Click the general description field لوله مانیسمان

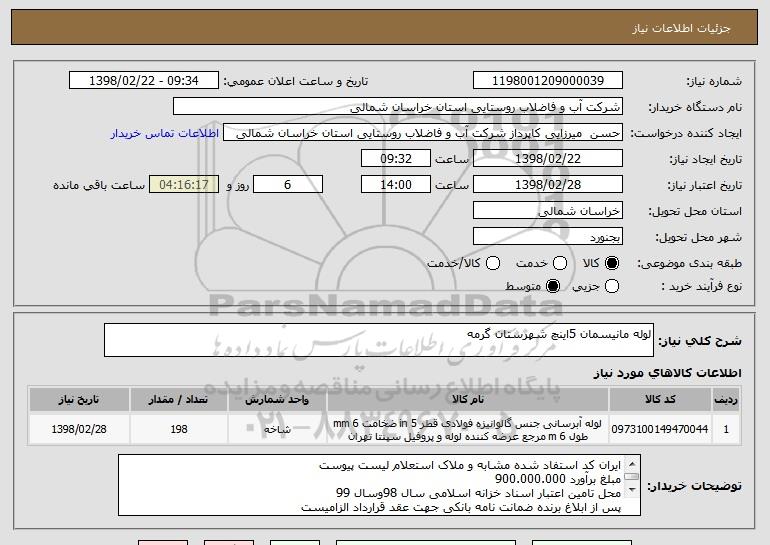(x=379, y=340)
